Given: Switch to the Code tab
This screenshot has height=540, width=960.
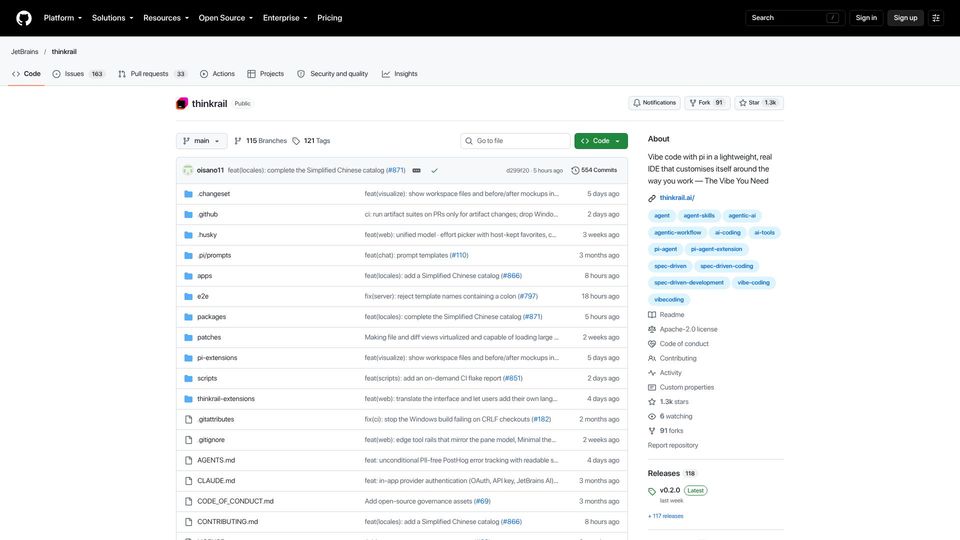Looking at the screenshot, I should tap(26, 74).
